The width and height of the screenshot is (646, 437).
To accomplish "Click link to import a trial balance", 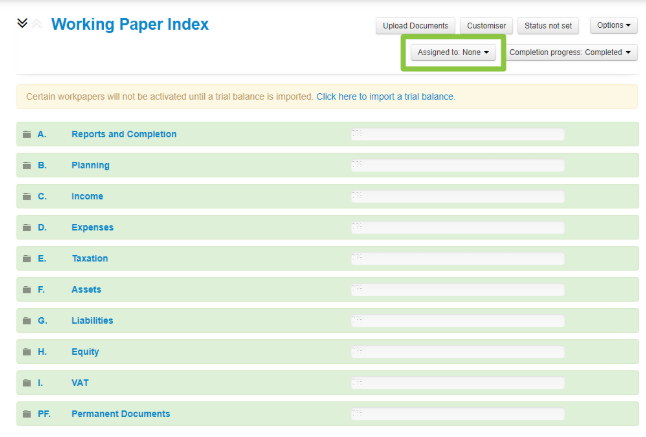I will (x=385, y=97).
